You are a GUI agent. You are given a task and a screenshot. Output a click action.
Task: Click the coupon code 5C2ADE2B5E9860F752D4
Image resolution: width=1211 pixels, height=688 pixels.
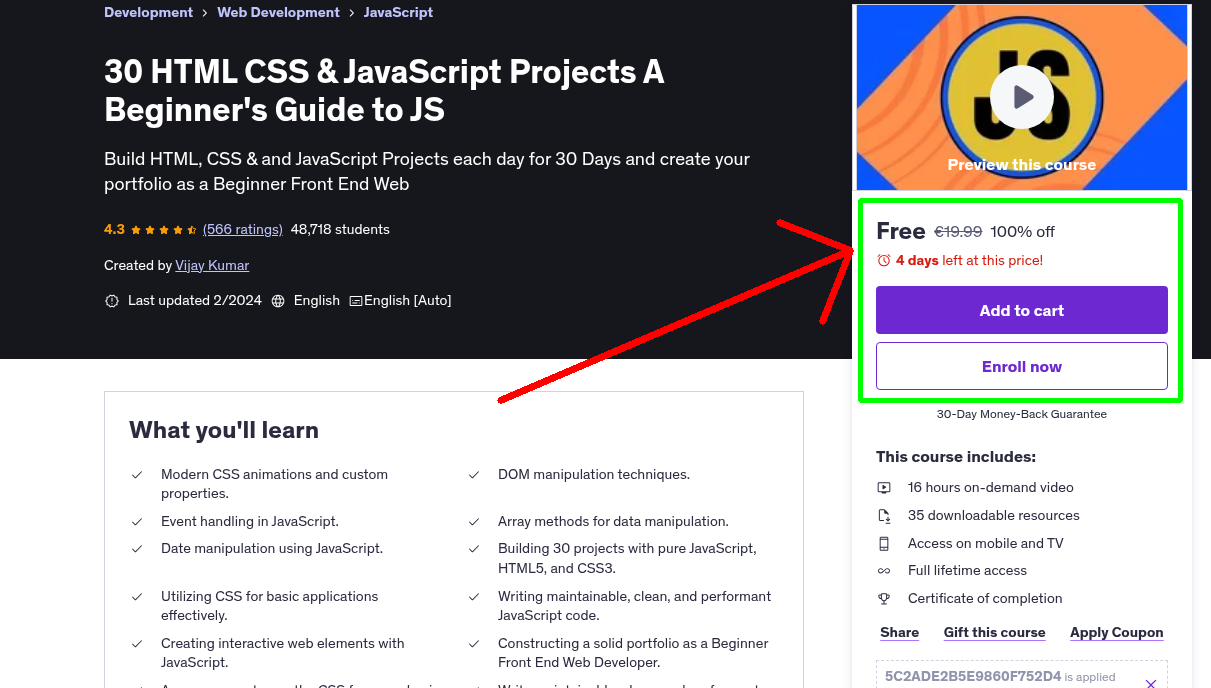973,676
